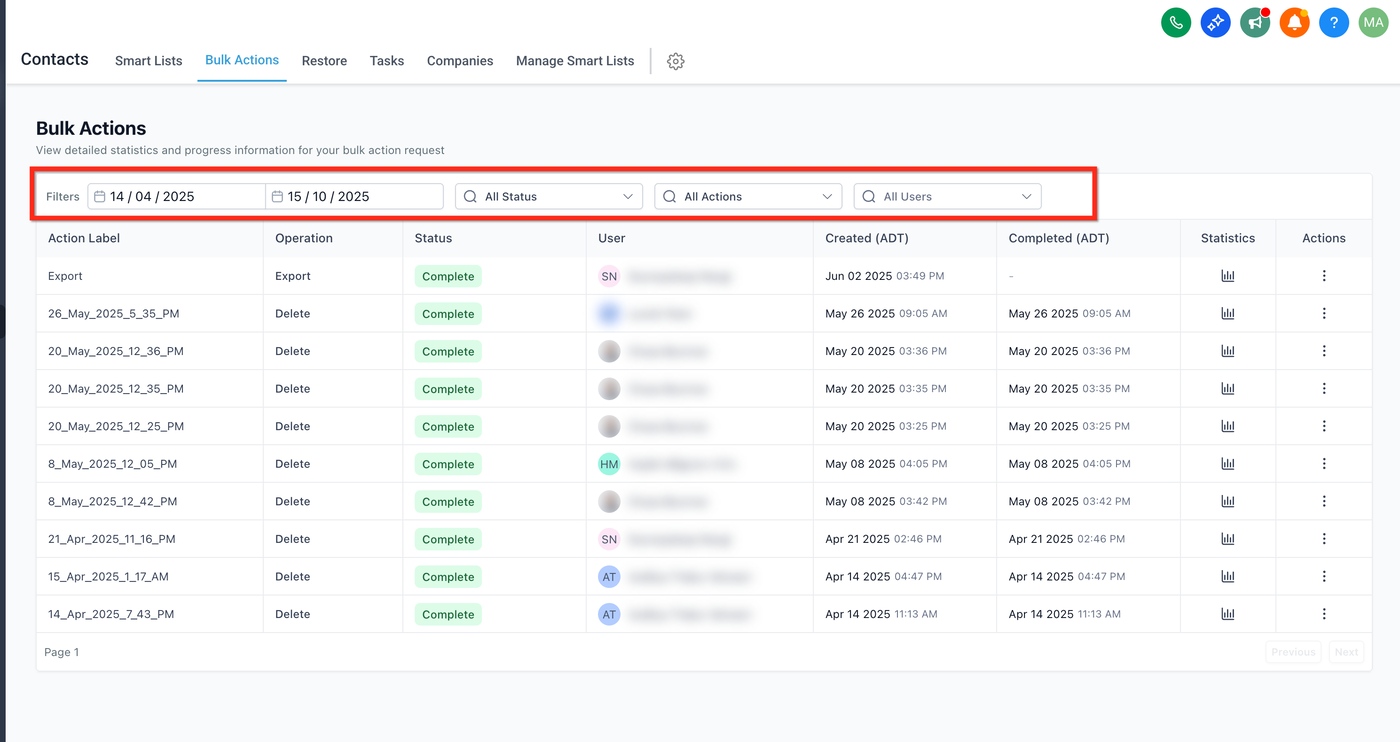The width and height of the screenshot is (1400, 742).
Task: Click the Previous pagination button
Action: [x=1293, y=652]
